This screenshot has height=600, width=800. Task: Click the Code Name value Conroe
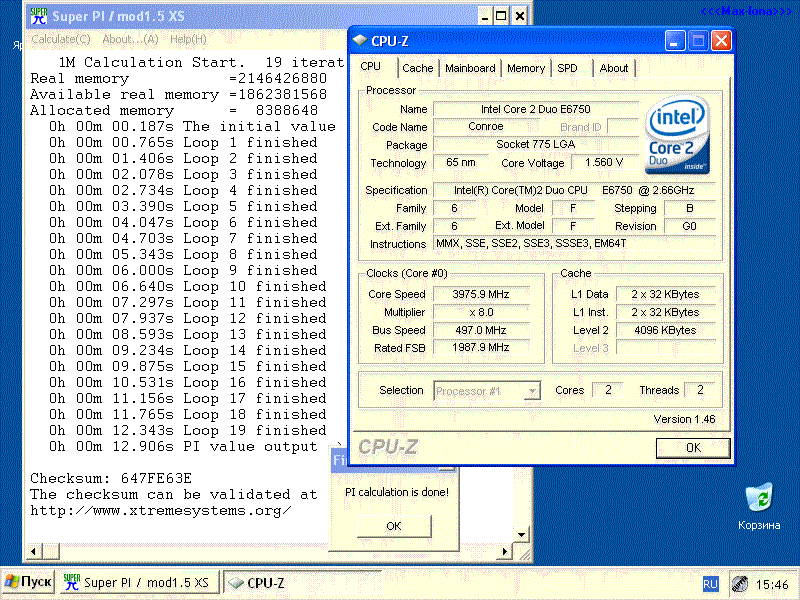coord(486,127)
